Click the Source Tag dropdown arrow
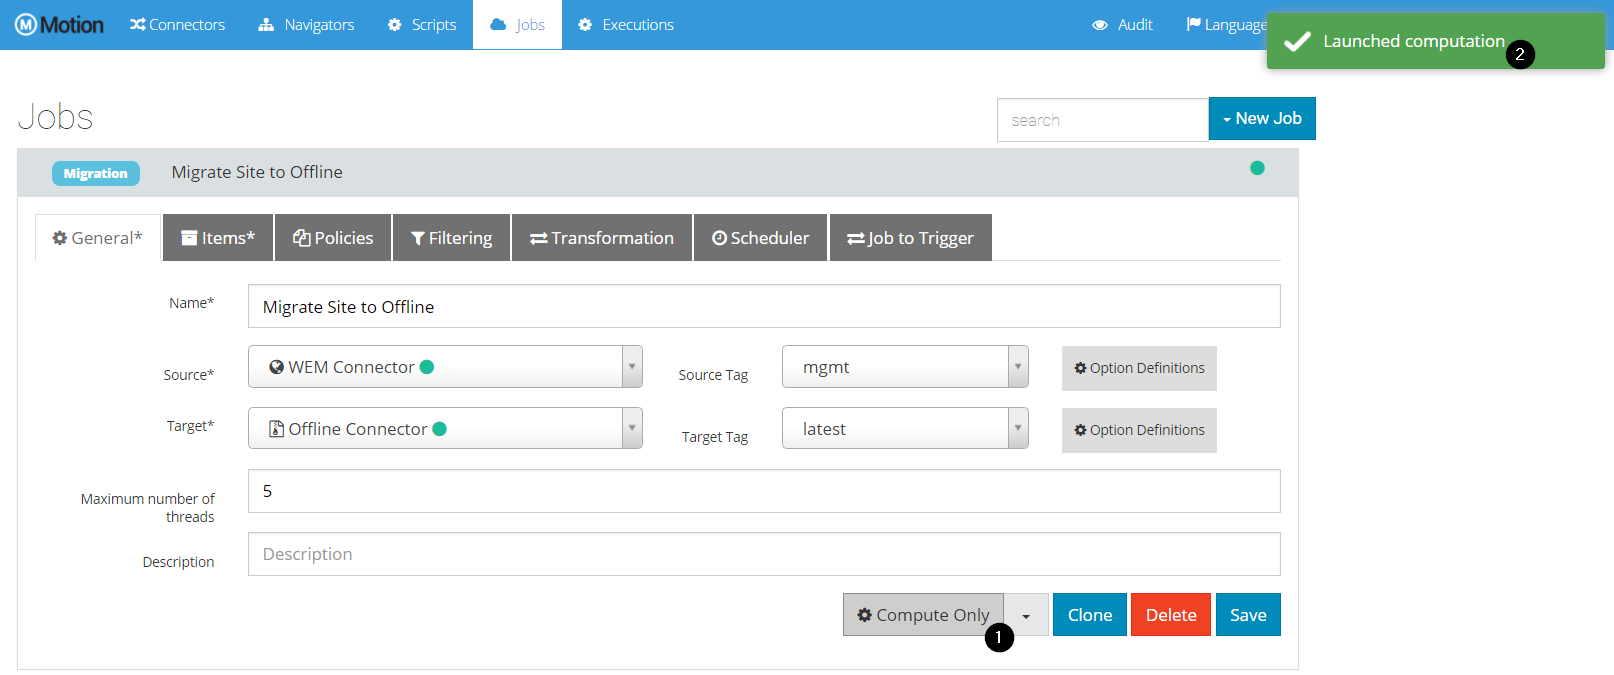 click(x=1018, y=367)
